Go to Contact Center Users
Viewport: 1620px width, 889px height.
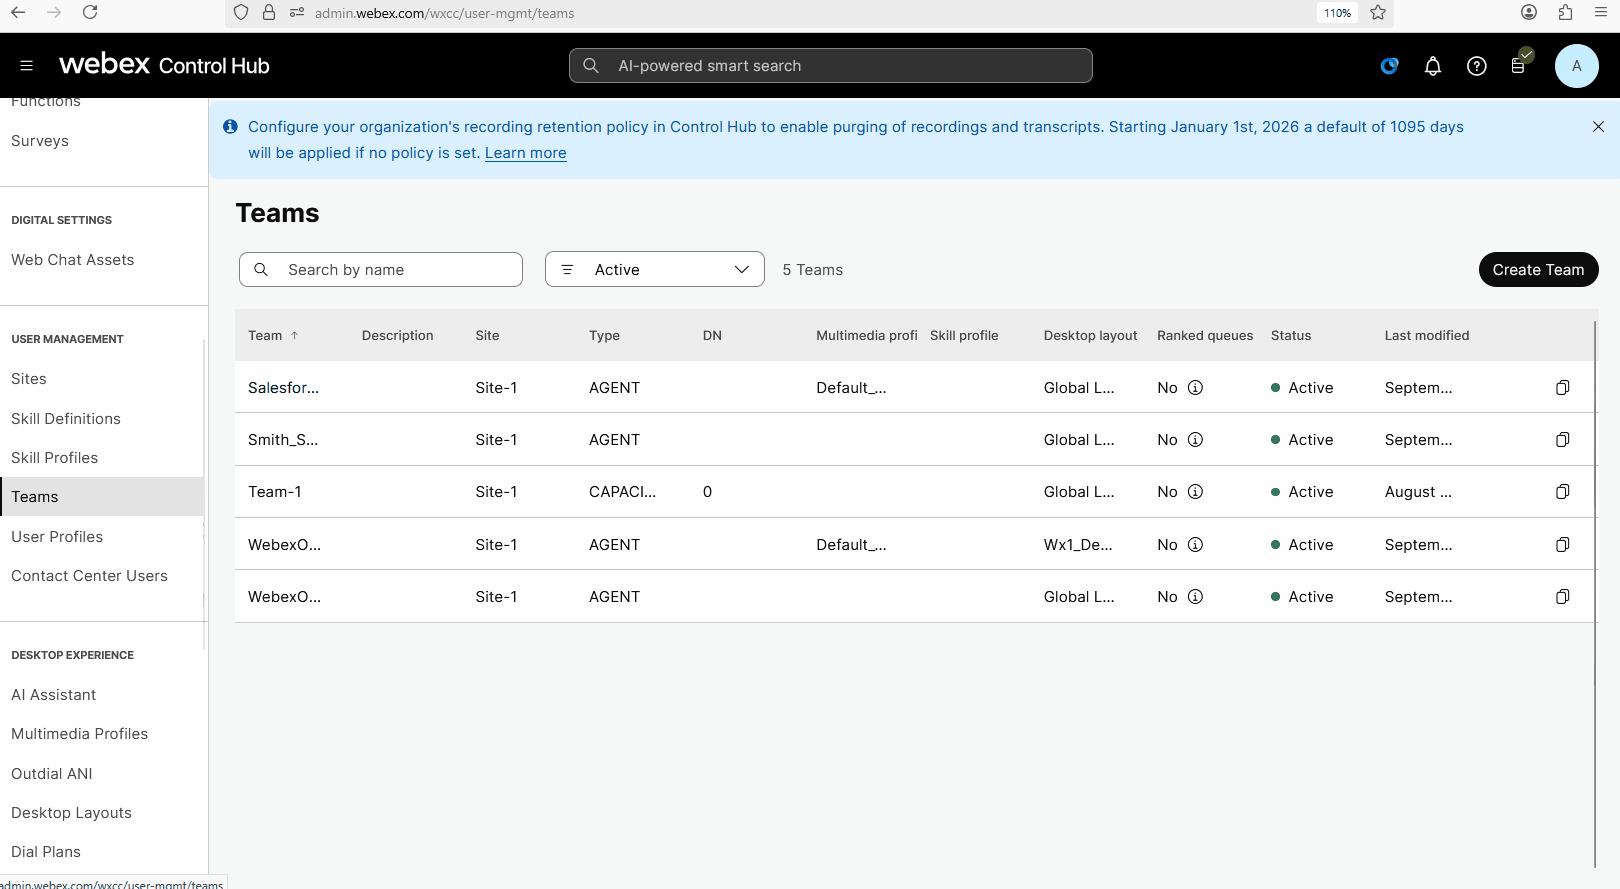pyautogui.click(x=89, y=576)
